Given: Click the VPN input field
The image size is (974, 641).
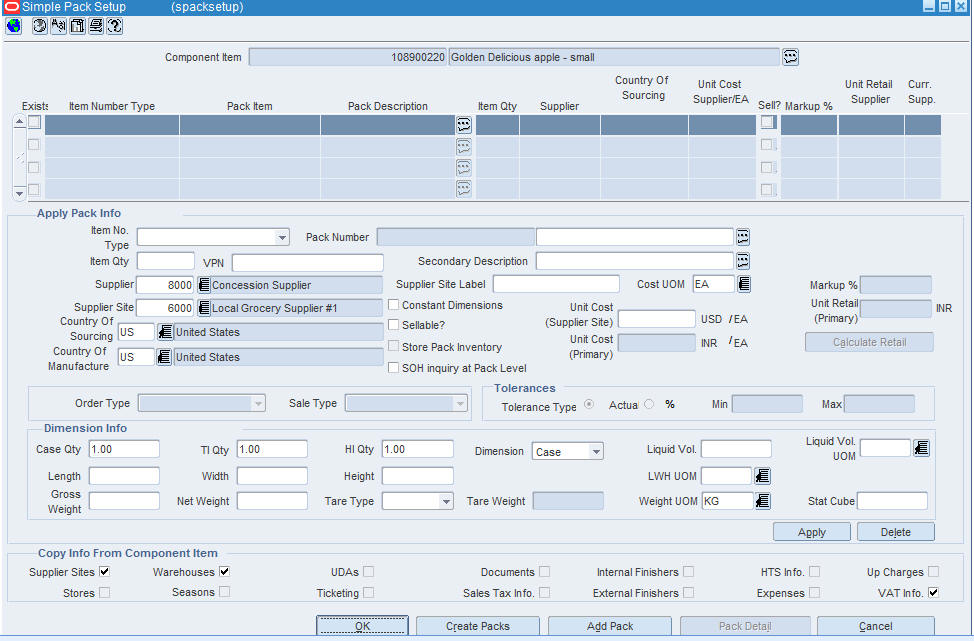Looking at the screenshot, I should tap(307, 262).
